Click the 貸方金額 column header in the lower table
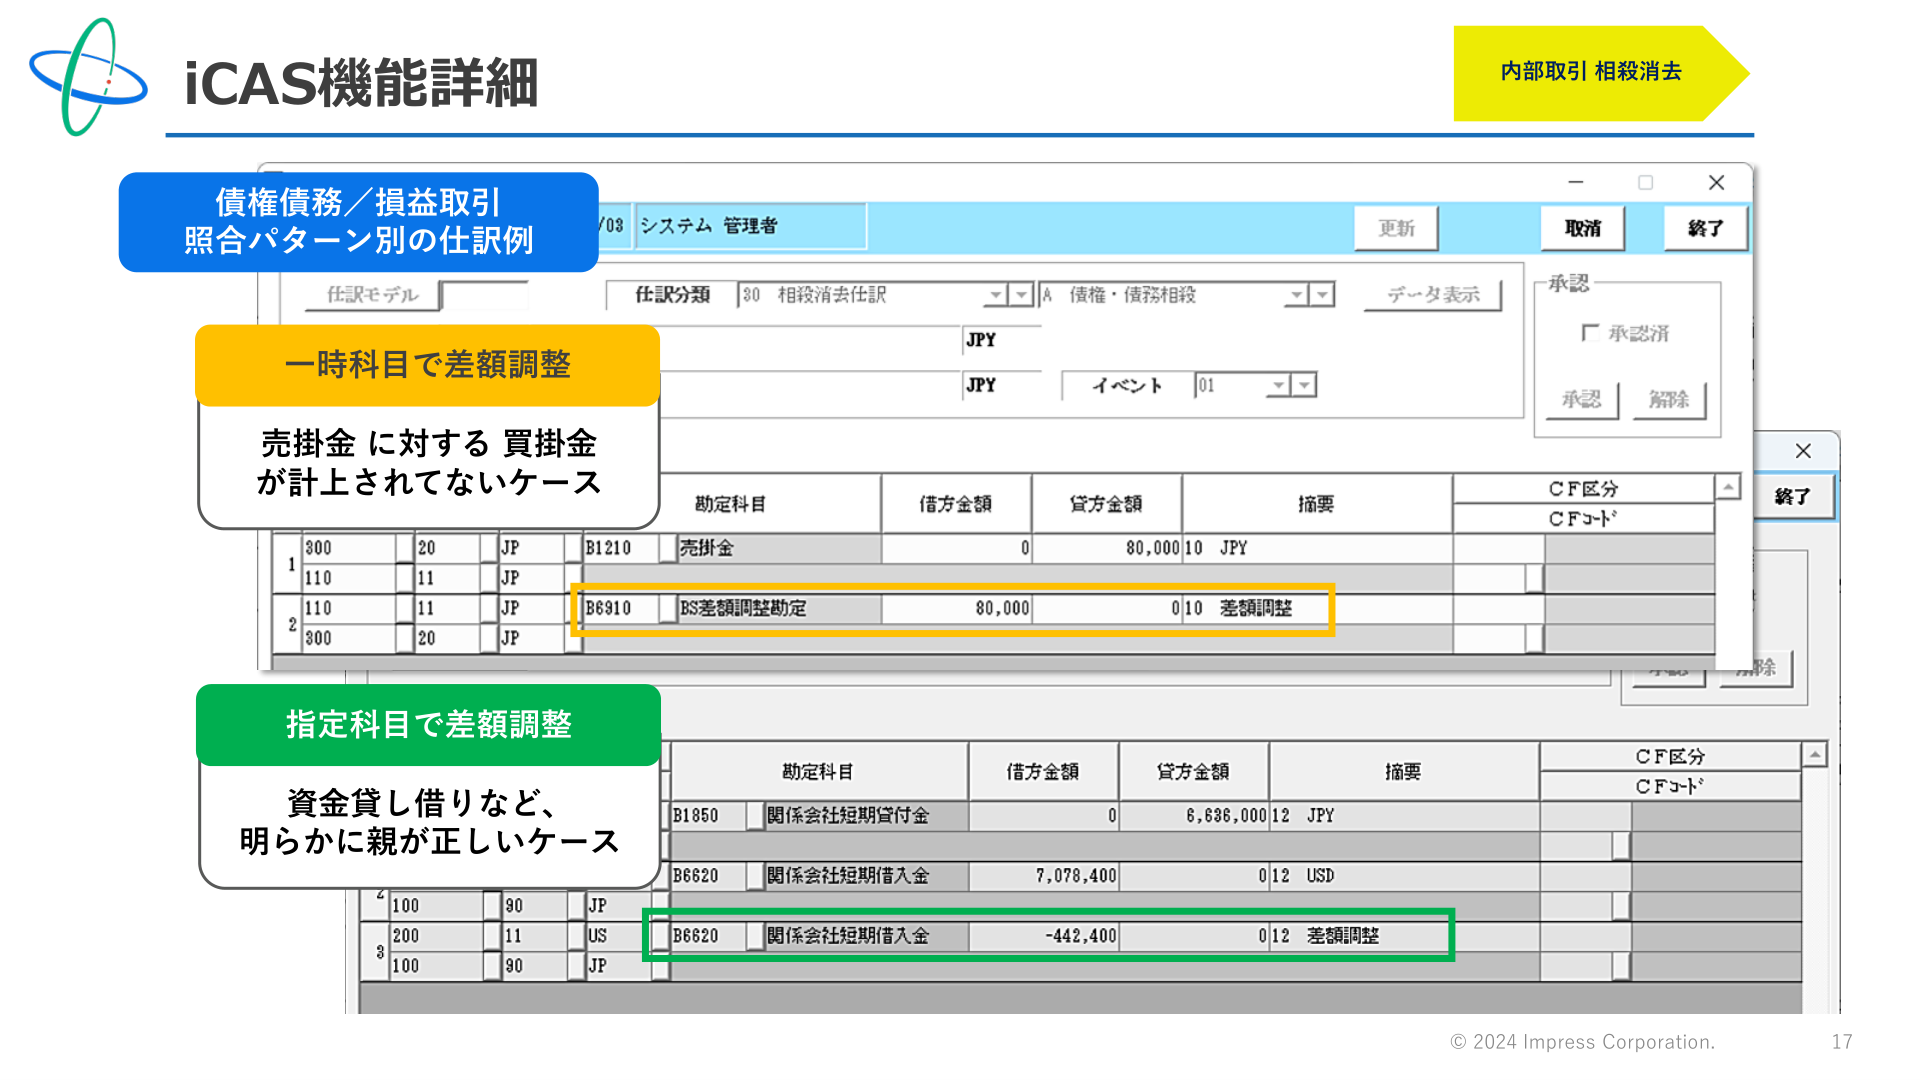1920x1080 pixels. pos(1193,772)
